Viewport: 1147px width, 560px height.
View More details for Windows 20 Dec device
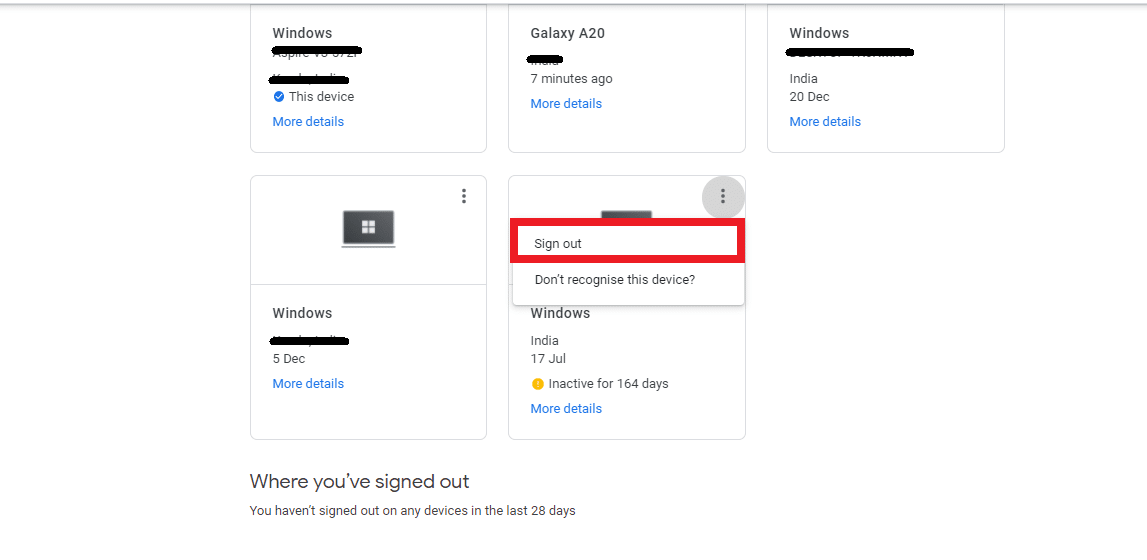click(825, 121)
